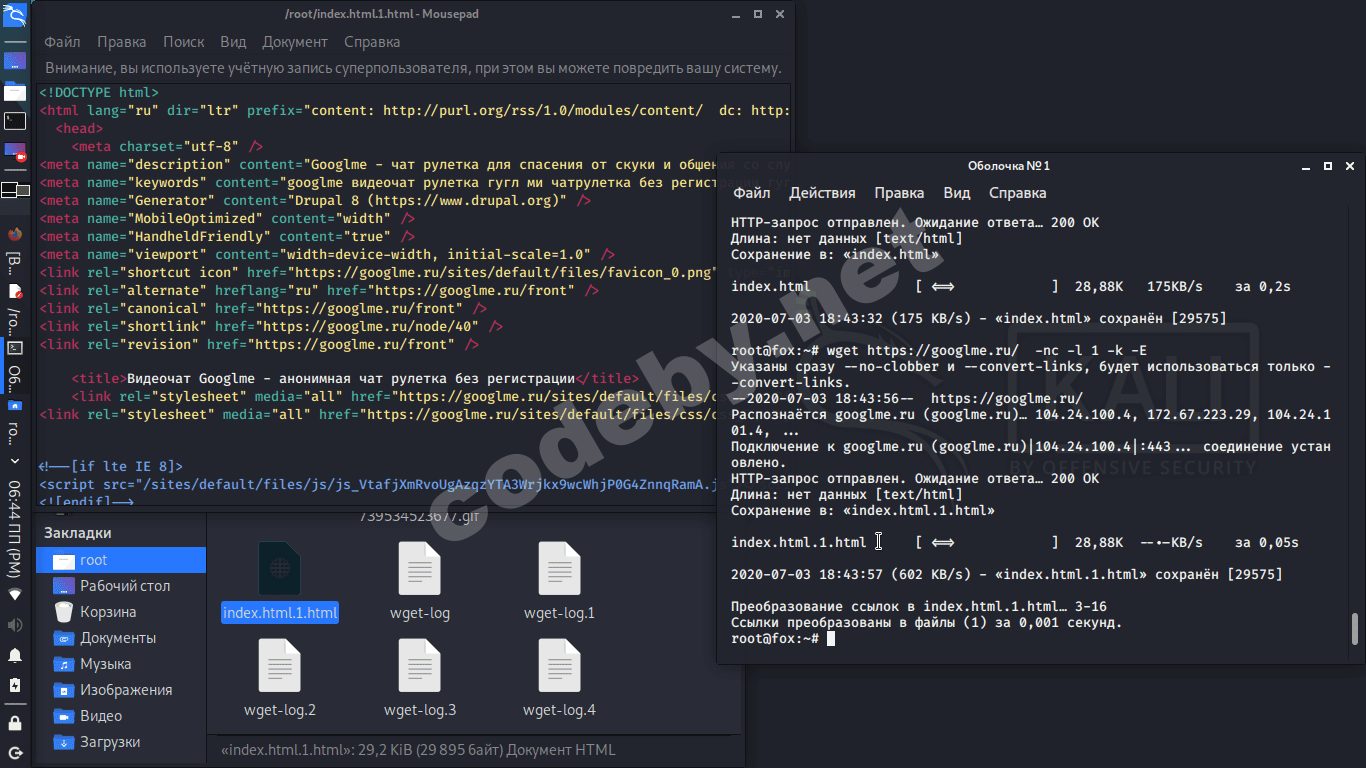Open Рабочий стол bookmark
Image resolution: width=1366 pixels, height=768 pixels.
(x=121, y=586)
